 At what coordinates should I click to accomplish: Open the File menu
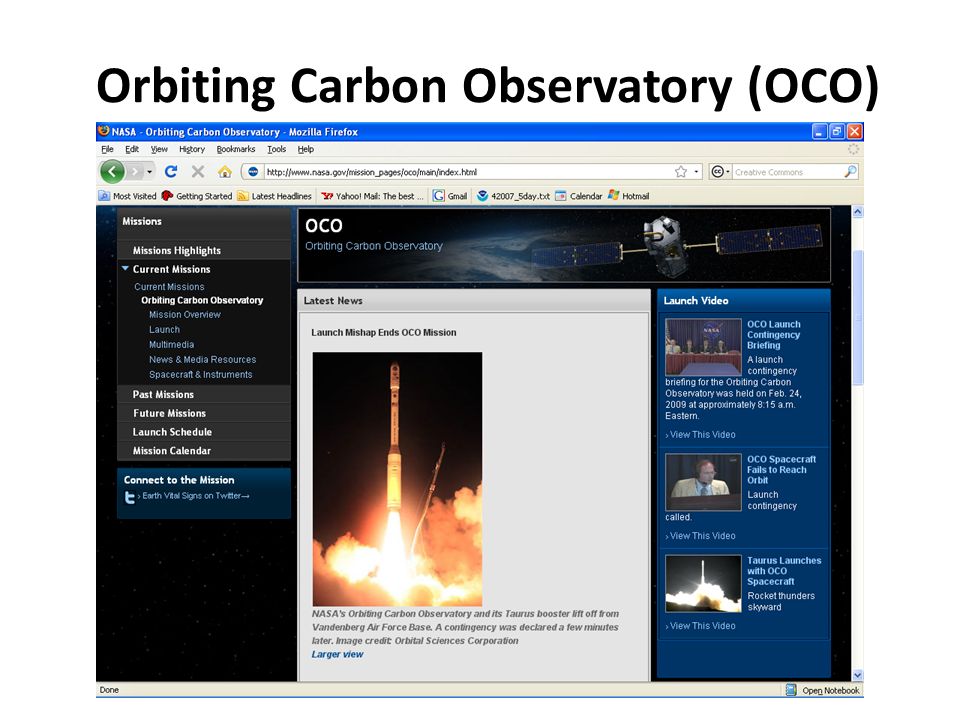[x=107, y=149]
